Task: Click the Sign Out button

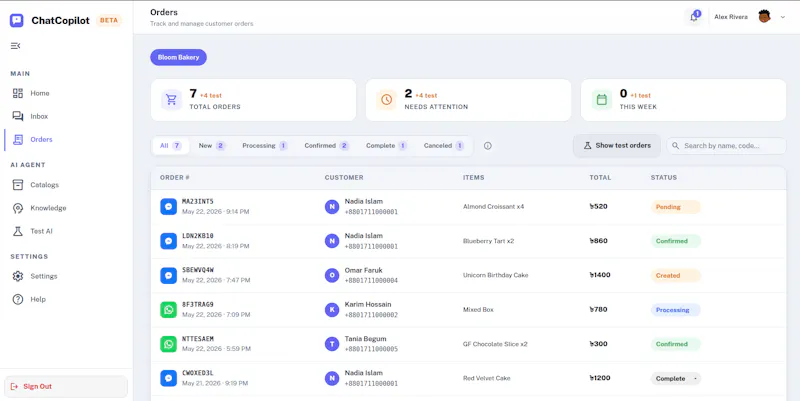Action: pyautogui.click(x=66, y=386)
